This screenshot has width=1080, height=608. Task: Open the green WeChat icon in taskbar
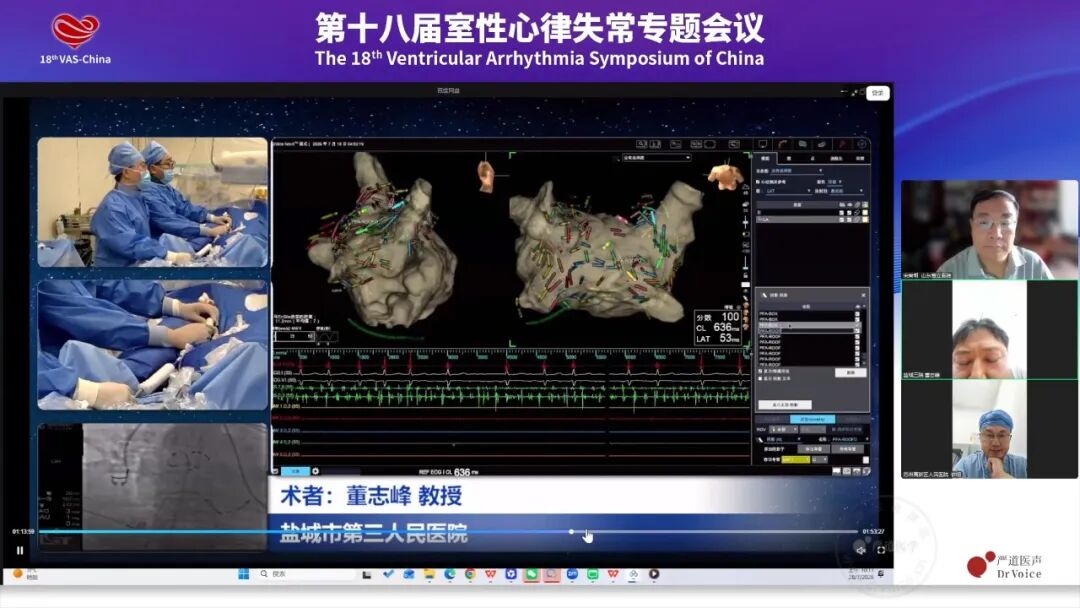click(x=531, y=574)
